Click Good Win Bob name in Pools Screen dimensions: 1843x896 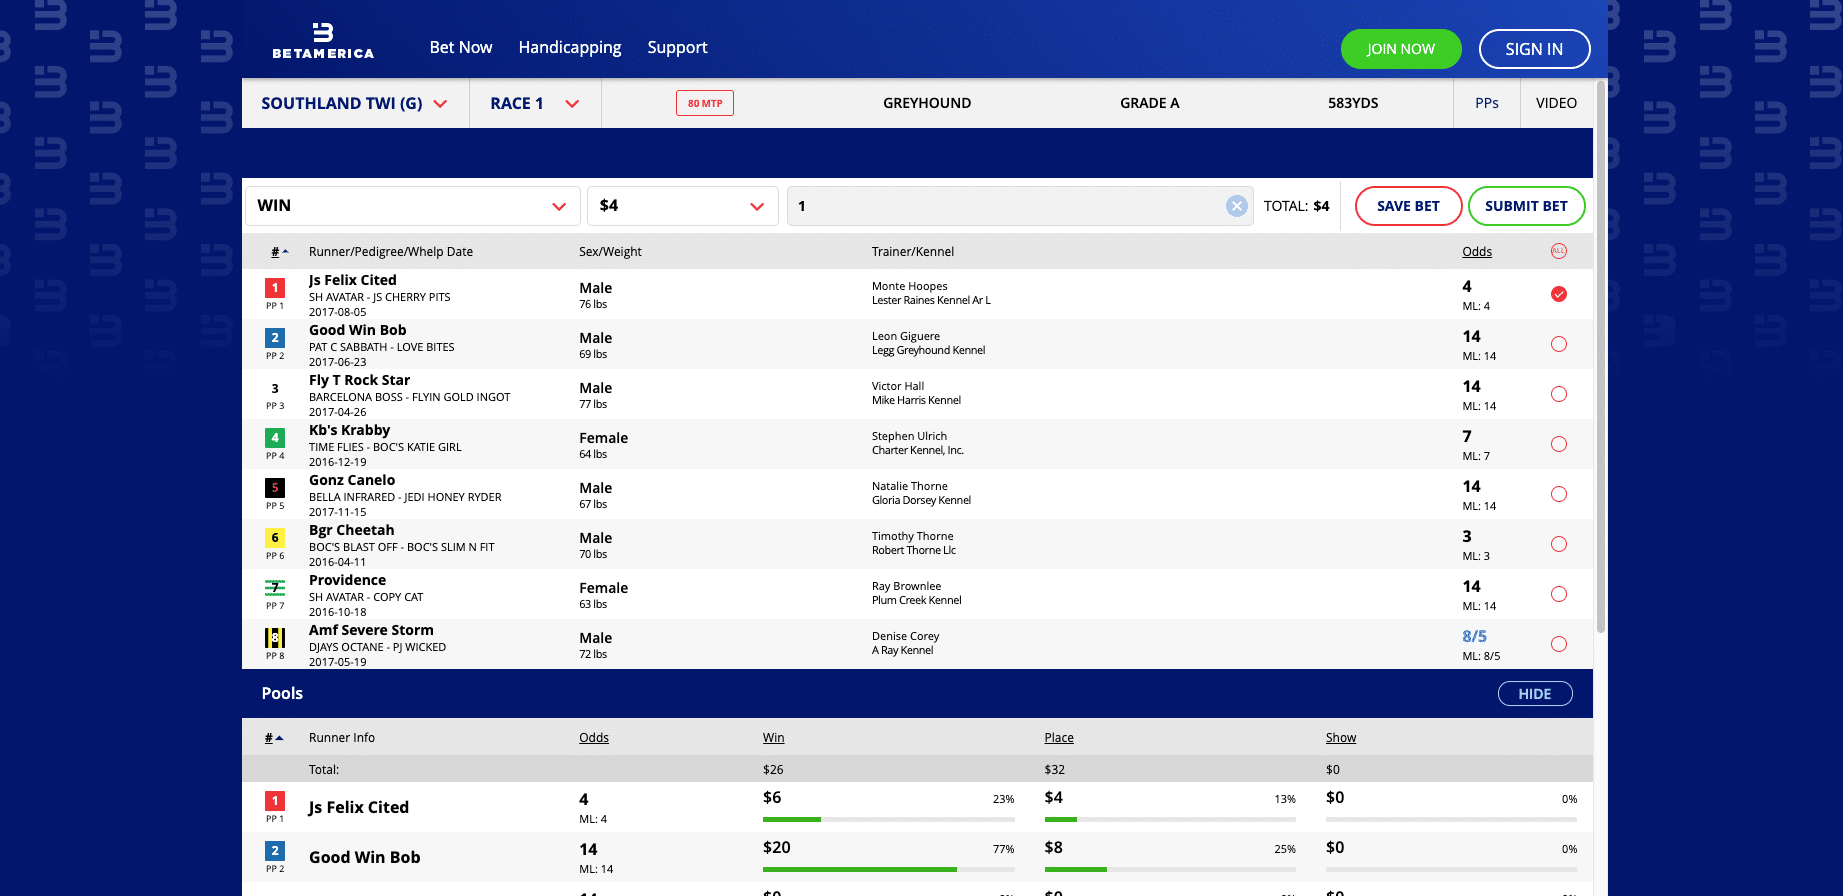click(365, 857)
